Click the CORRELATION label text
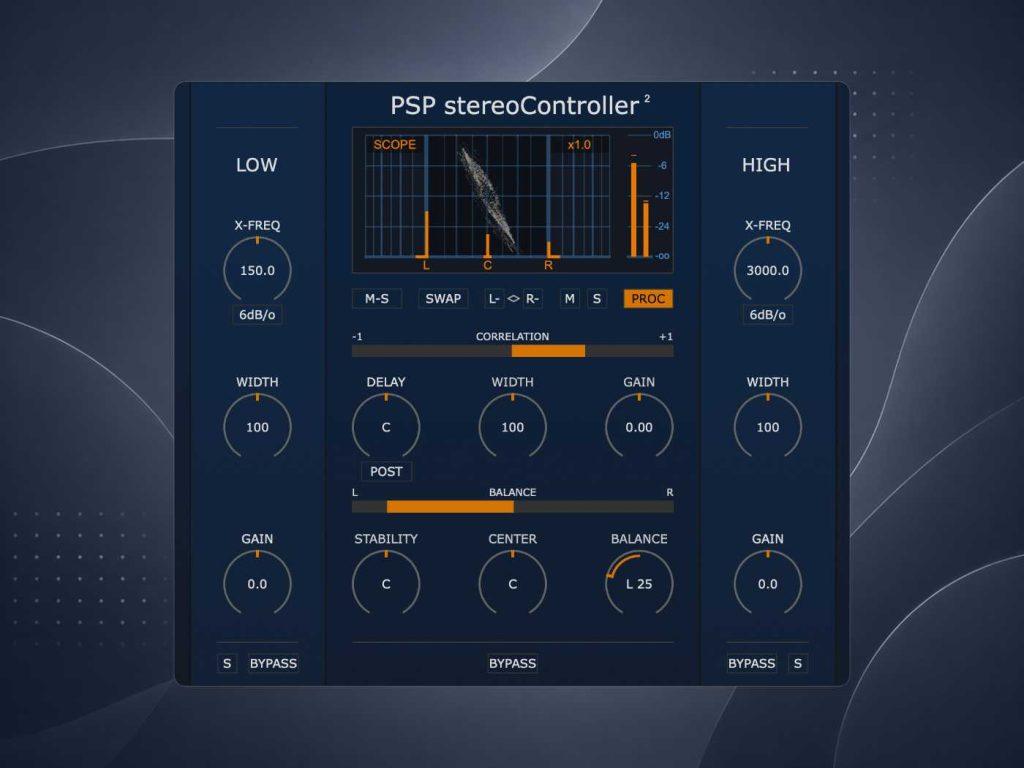This screenshot has width=1024, height=768. click(513, 336)
